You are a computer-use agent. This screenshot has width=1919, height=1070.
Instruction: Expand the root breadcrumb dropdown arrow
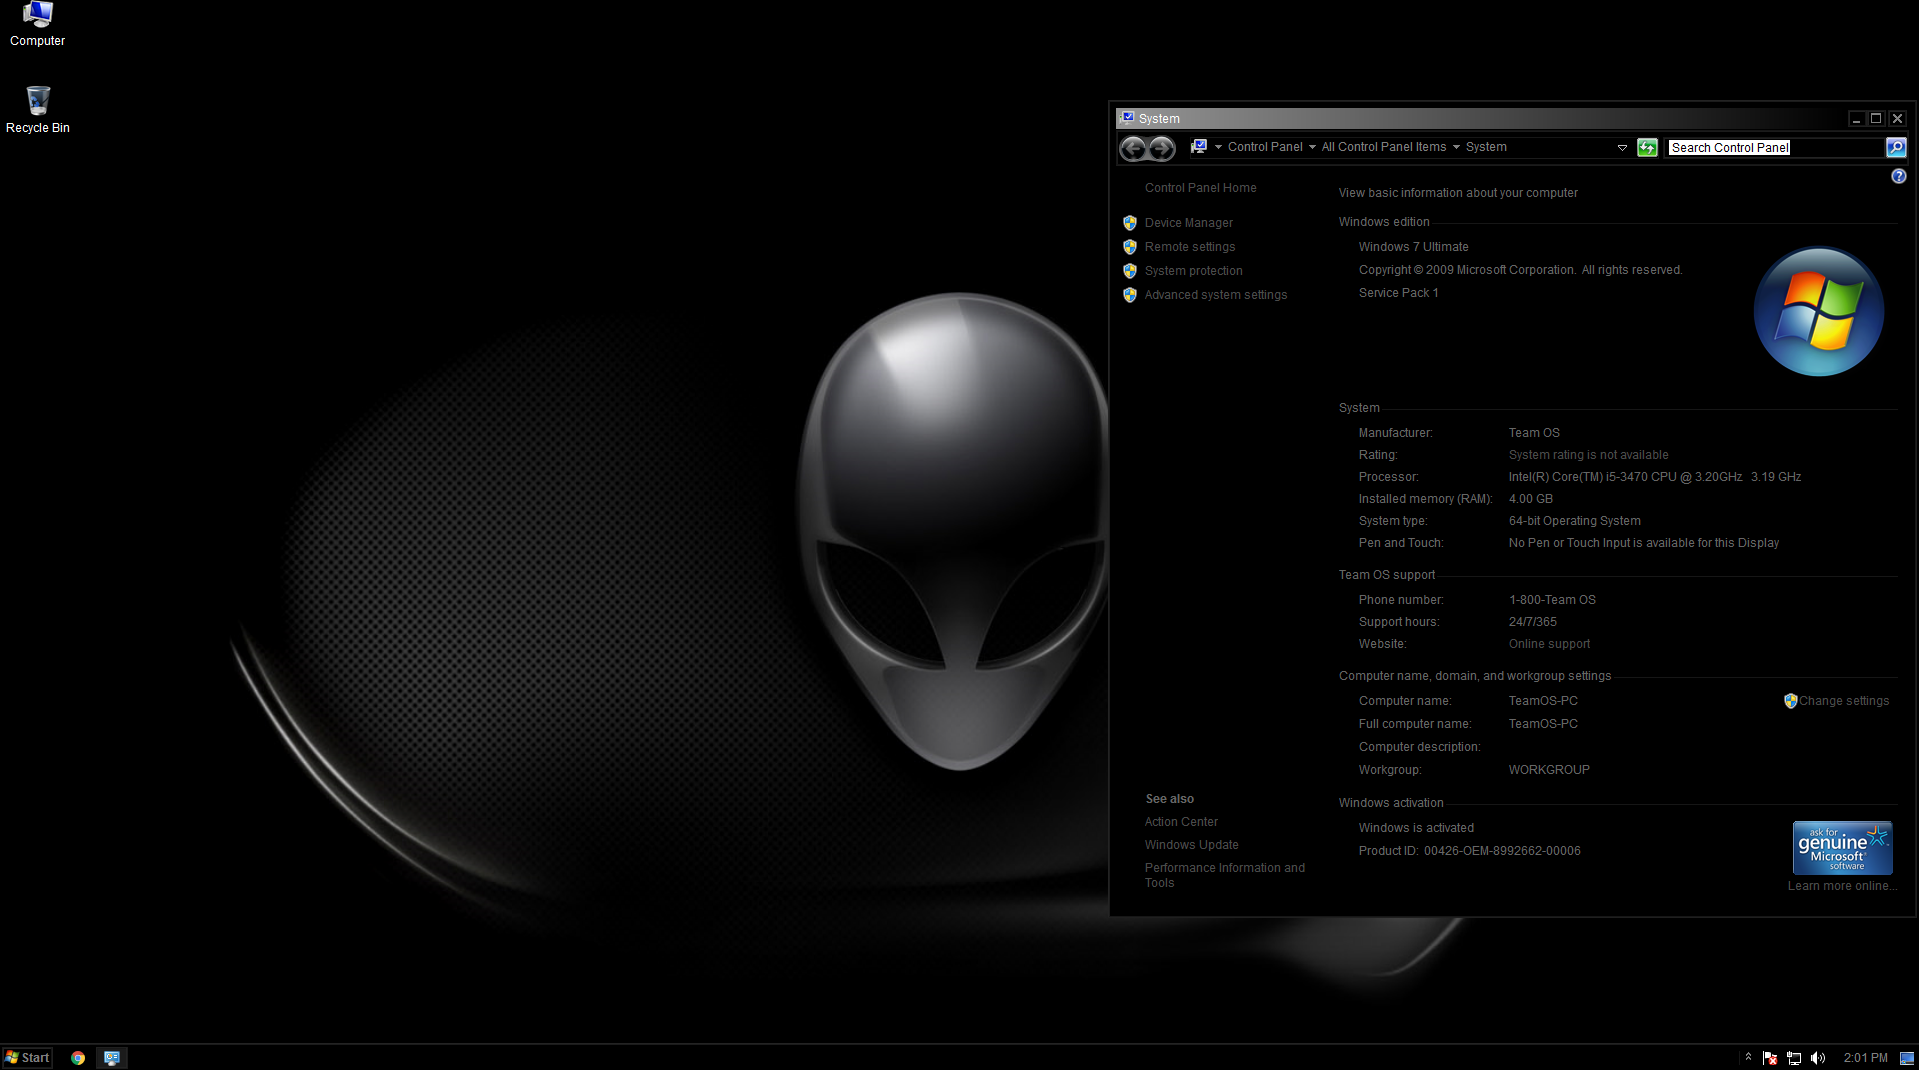click(x=1218, y=147)
